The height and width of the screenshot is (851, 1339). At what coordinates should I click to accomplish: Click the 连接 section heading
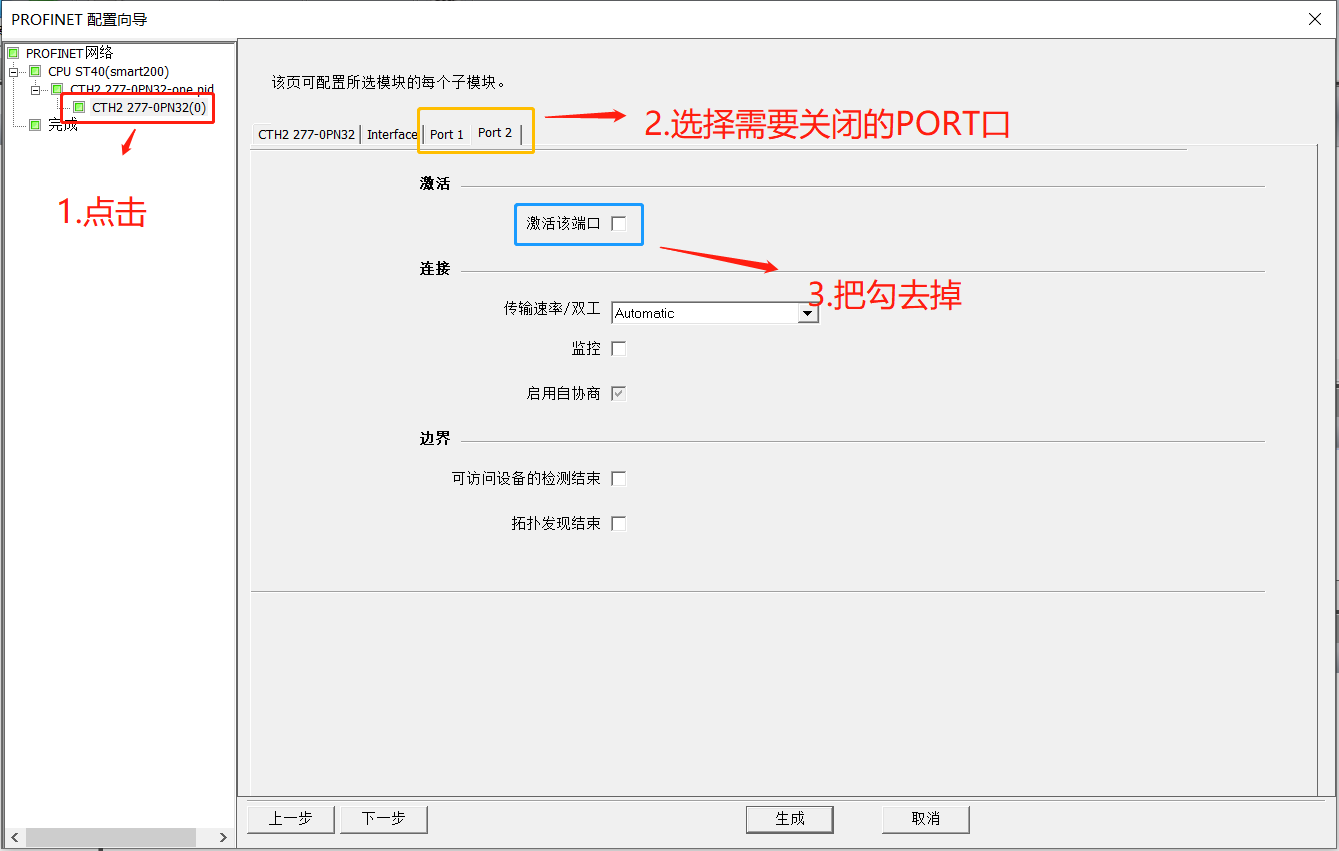tap(435, 269)
